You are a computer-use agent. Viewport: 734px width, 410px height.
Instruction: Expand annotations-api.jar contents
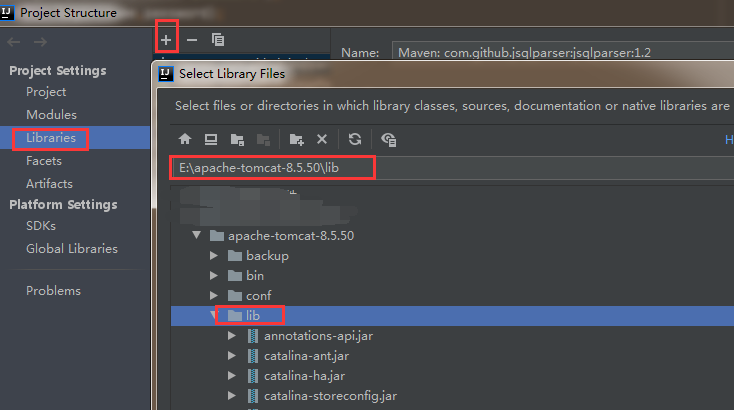232,336
